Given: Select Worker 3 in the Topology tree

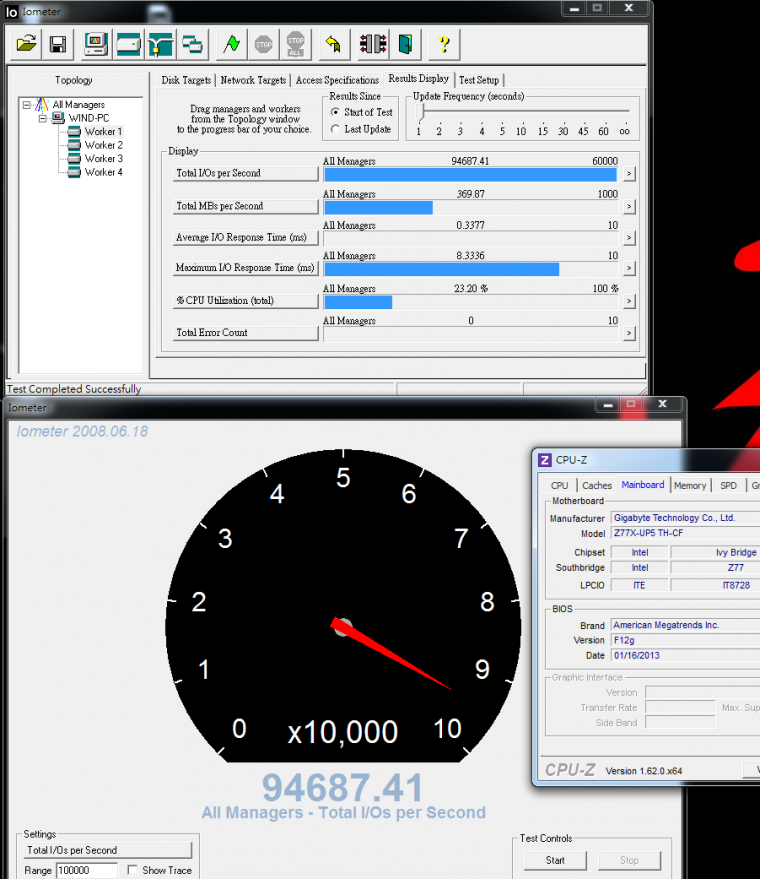Looking at the screenshot, I should tap(103, 158).
